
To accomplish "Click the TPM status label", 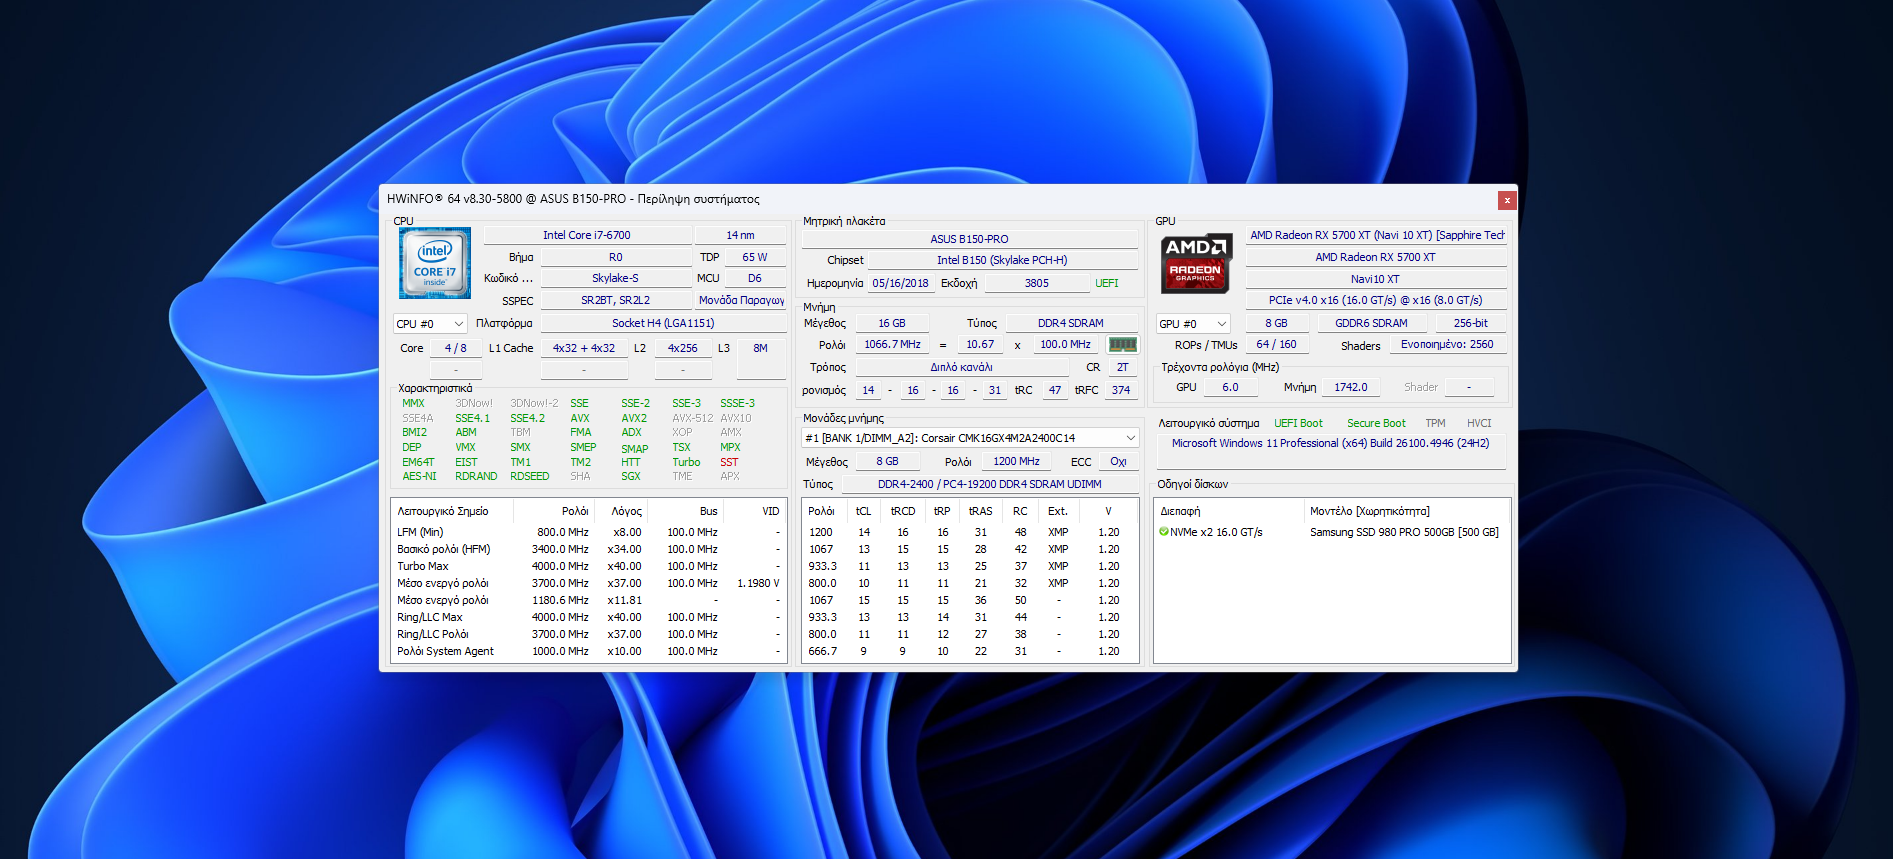I will (x=1436, y=423).
